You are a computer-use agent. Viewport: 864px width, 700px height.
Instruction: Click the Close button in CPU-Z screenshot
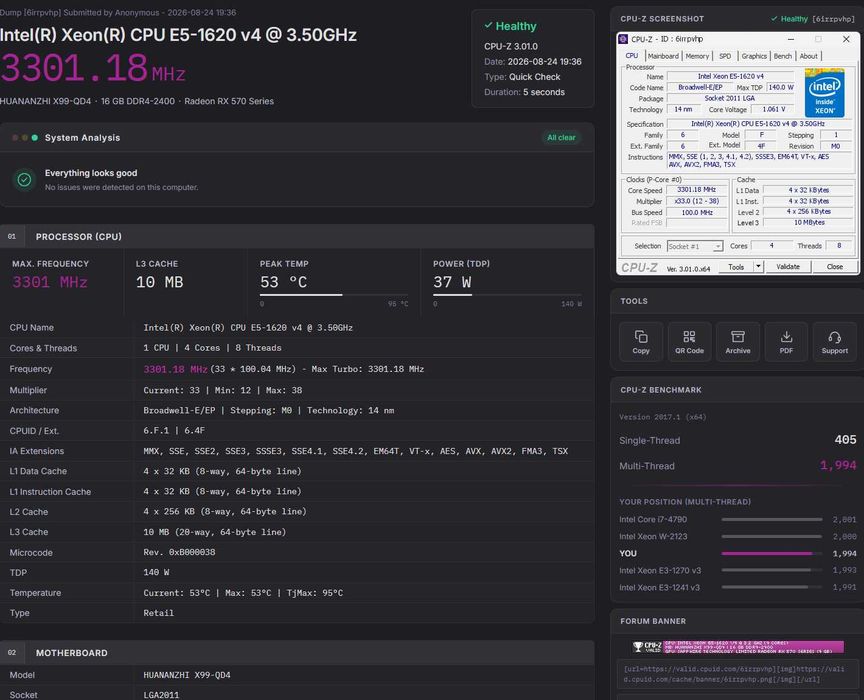click(x=834, y=267)
